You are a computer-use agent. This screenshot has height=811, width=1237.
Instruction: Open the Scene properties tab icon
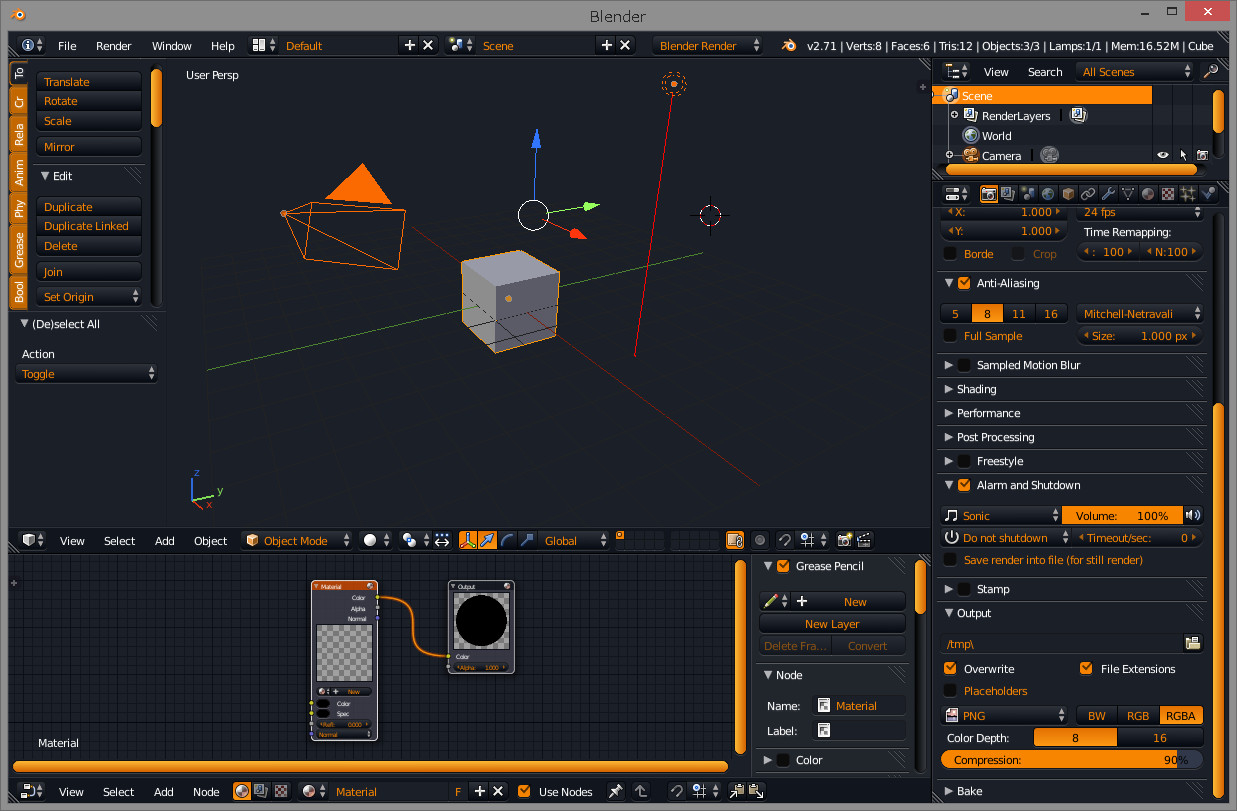tap(1028, 194)
